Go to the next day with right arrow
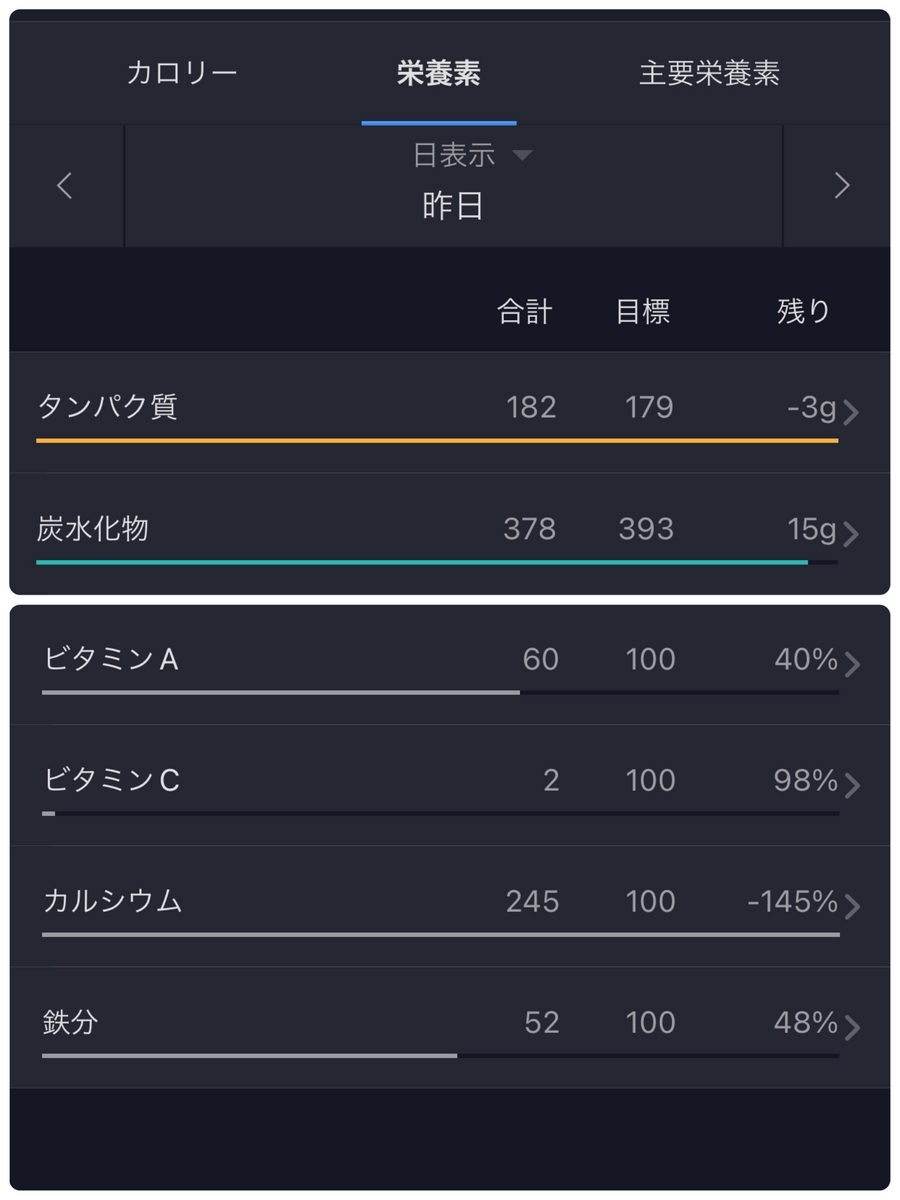This screenshot has height=1200, width=900. [x=842, y=186]
